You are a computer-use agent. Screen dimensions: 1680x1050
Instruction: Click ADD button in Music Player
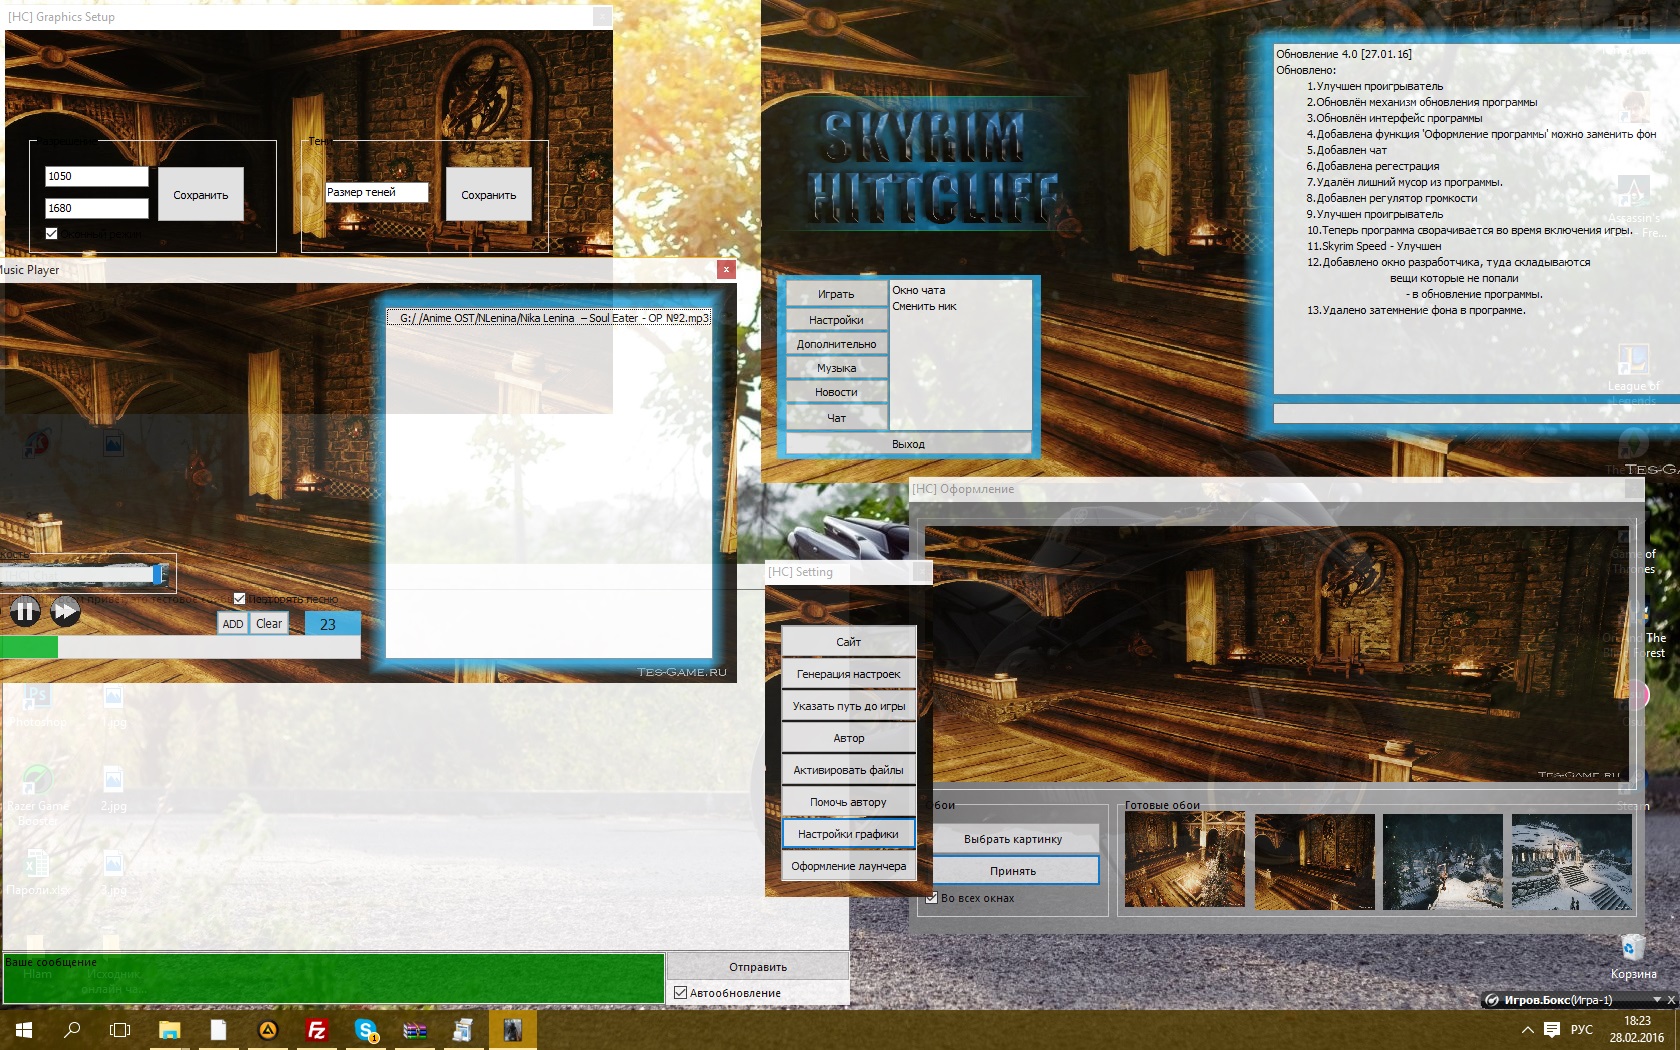click(233, 624)
